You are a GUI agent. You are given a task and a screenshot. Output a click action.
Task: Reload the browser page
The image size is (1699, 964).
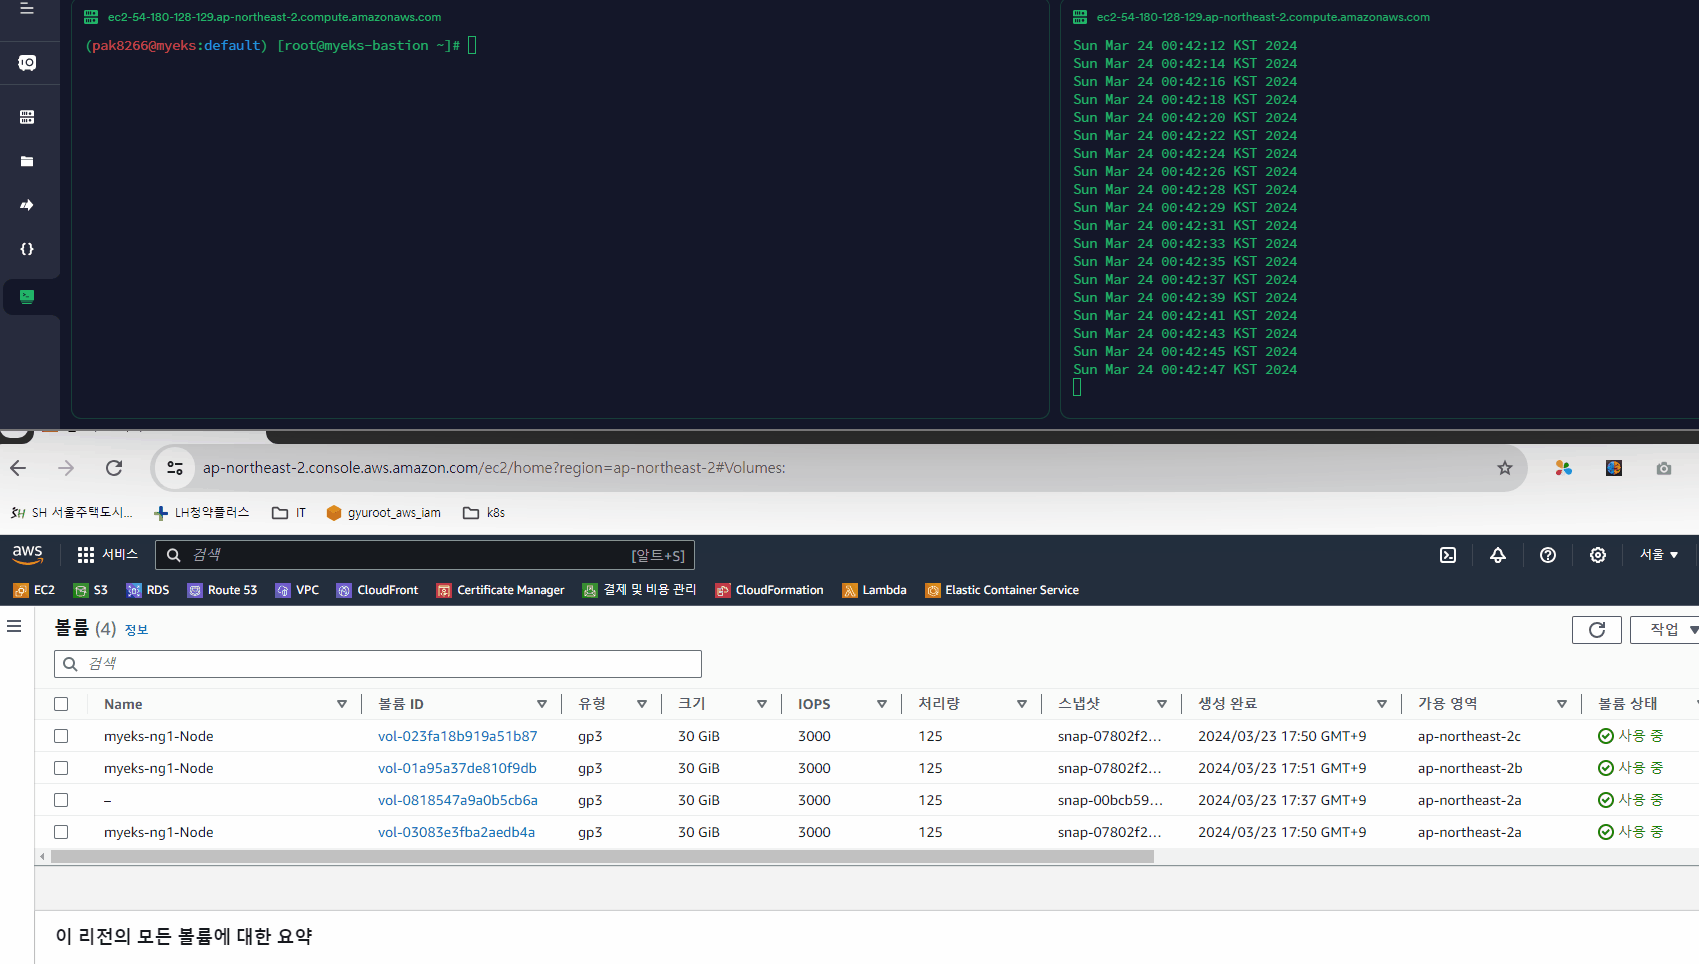114,468
